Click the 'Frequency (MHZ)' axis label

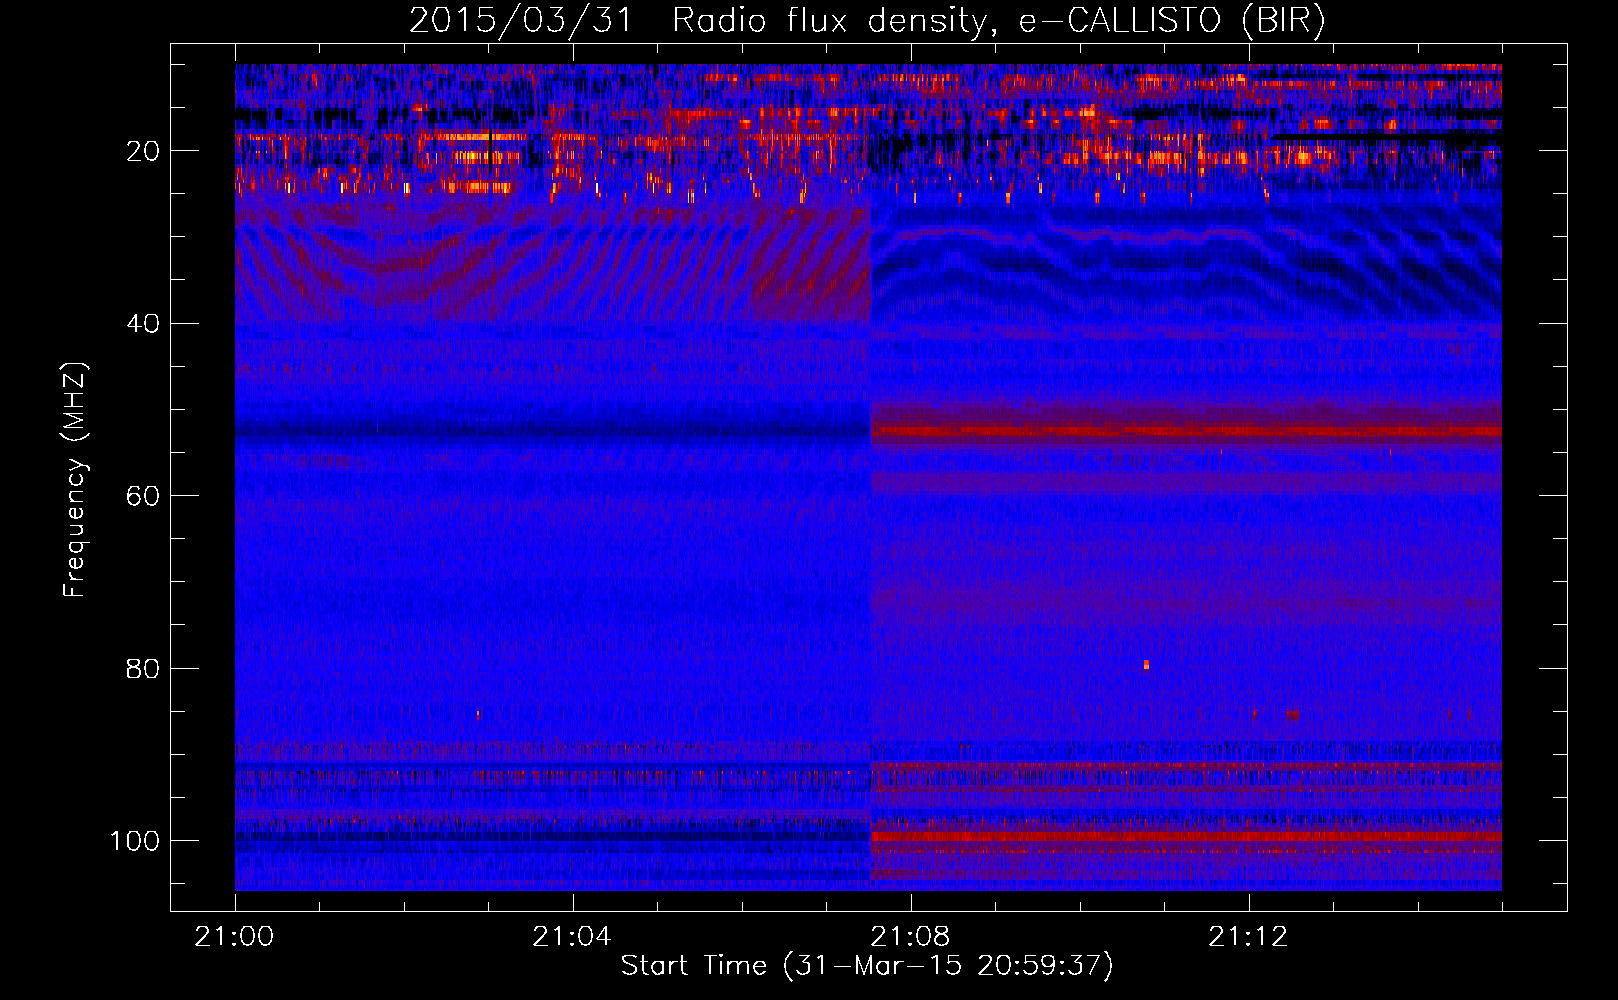[75, 480]
